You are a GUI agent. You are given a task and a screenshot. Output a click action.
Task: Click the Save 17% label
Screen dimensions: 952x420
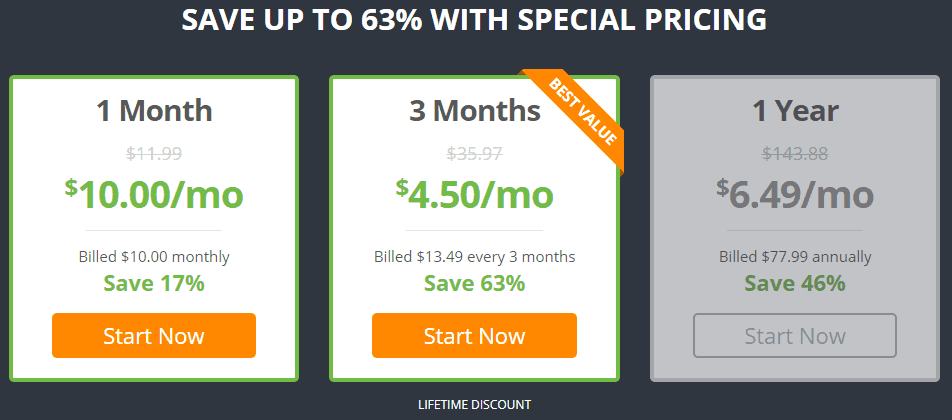pos(154,283)
